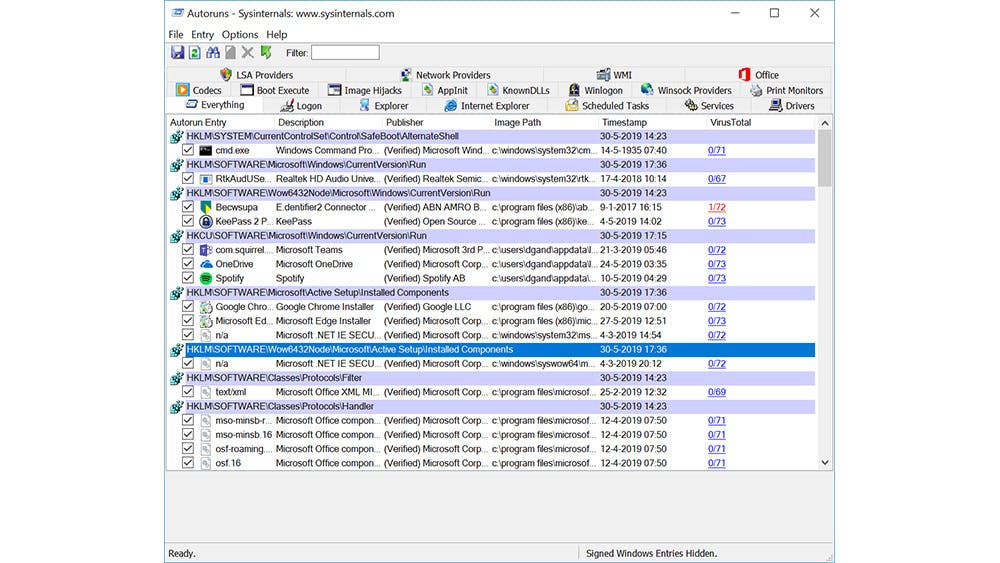Viewport: 1000px width, 563px height.
Task: Click the Microsoft Teams entry icon
Action: (x=206, y=250)
